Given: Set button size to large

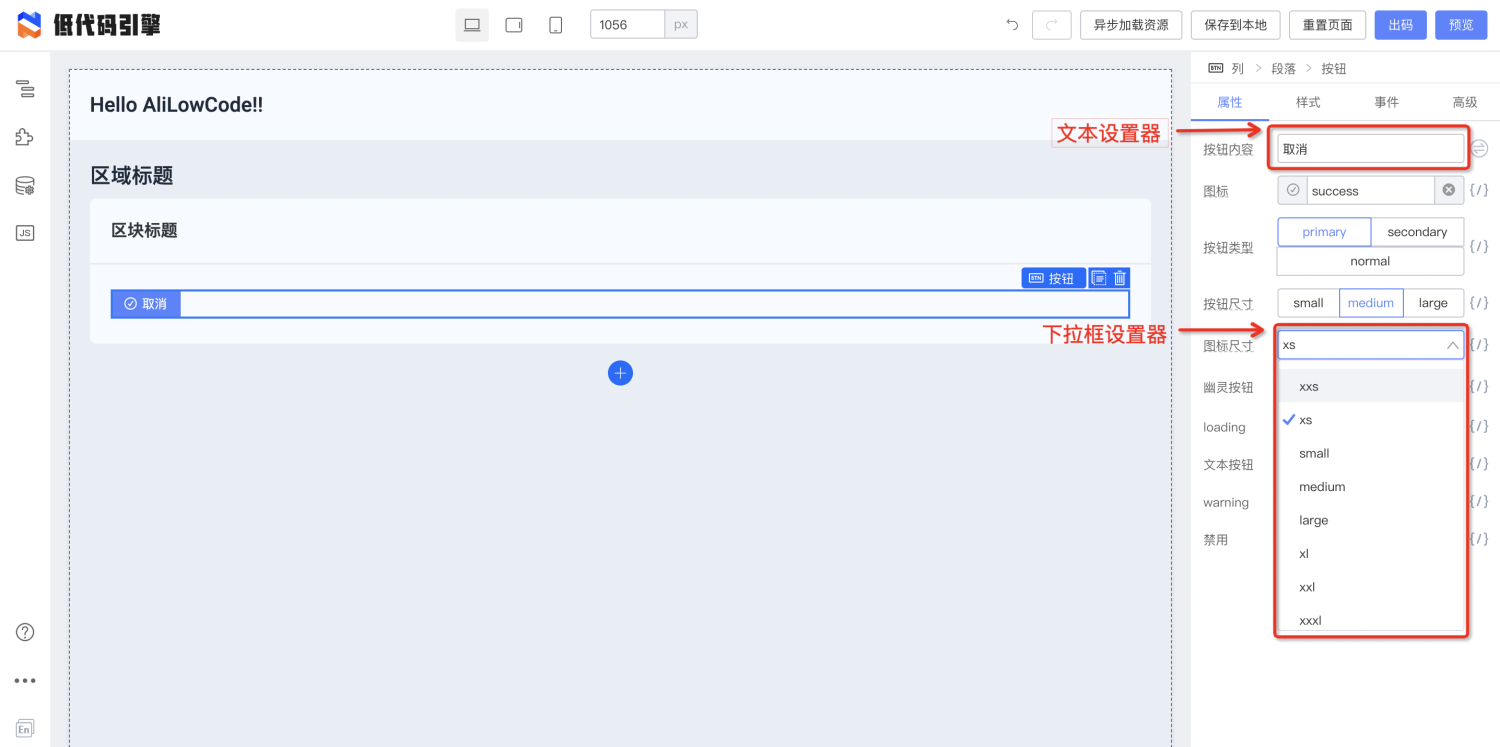Looking at the screenshot, I should click(1433, 303).
